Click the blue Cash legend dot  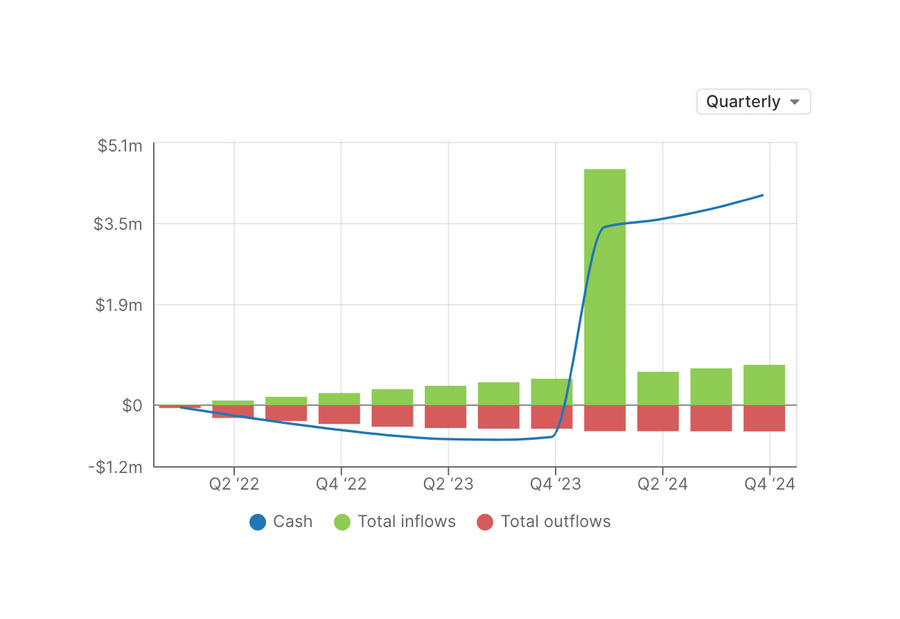(257, 521)
